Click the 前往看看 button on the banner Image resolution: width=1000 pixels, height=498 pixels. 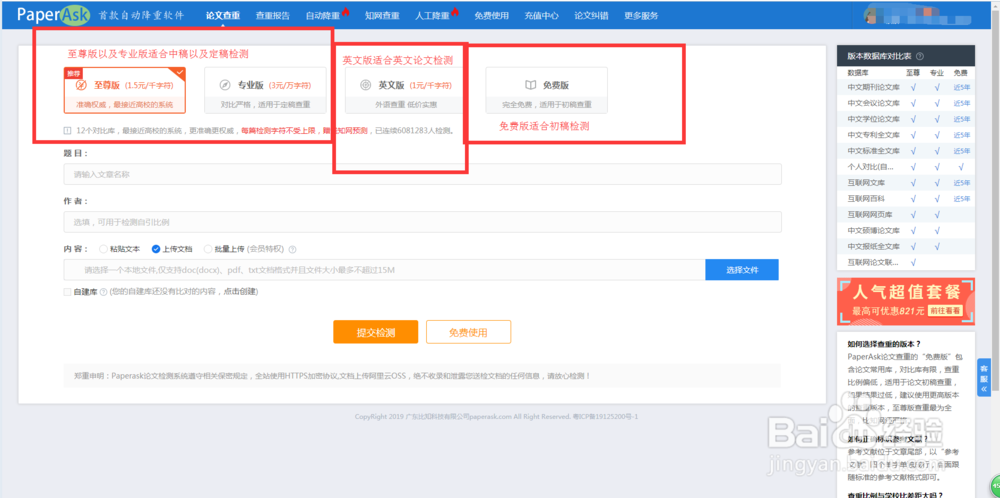945,311
